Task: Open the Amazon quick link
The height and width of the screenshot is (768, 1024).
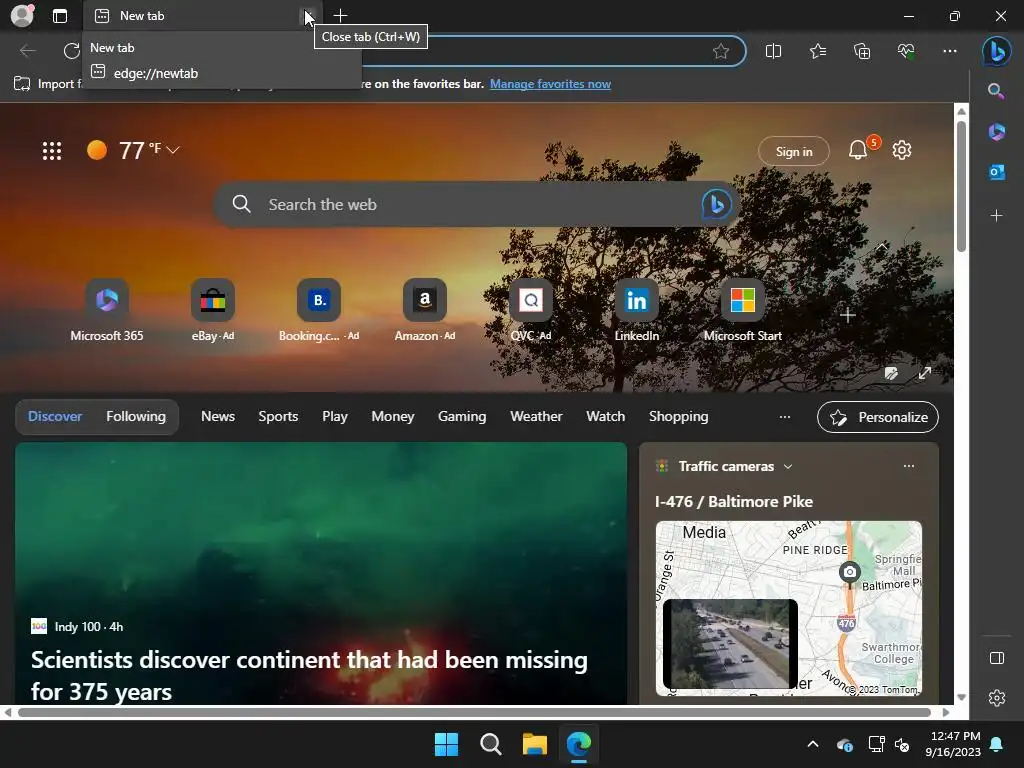Action: pos(424,311)
